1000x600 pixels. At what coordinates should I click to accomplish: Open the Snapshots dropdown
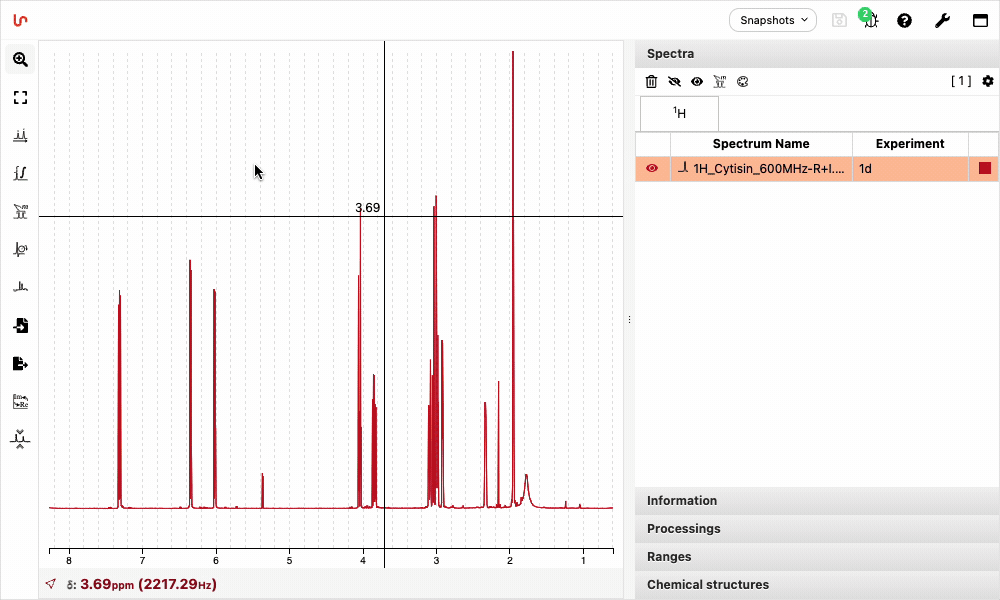pos(773,20)
